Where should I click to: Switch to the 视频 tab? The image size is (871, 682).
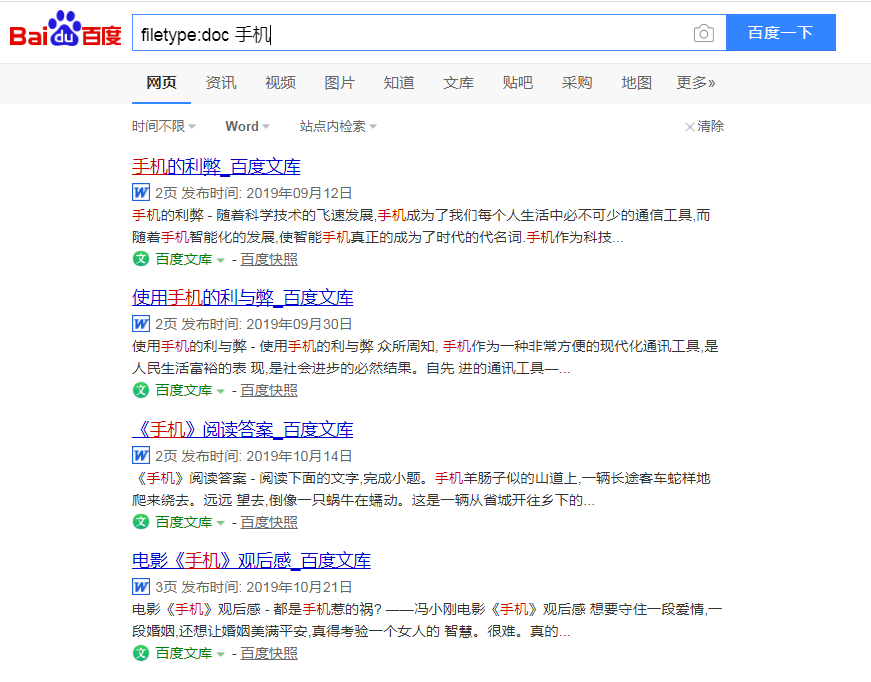281,83
